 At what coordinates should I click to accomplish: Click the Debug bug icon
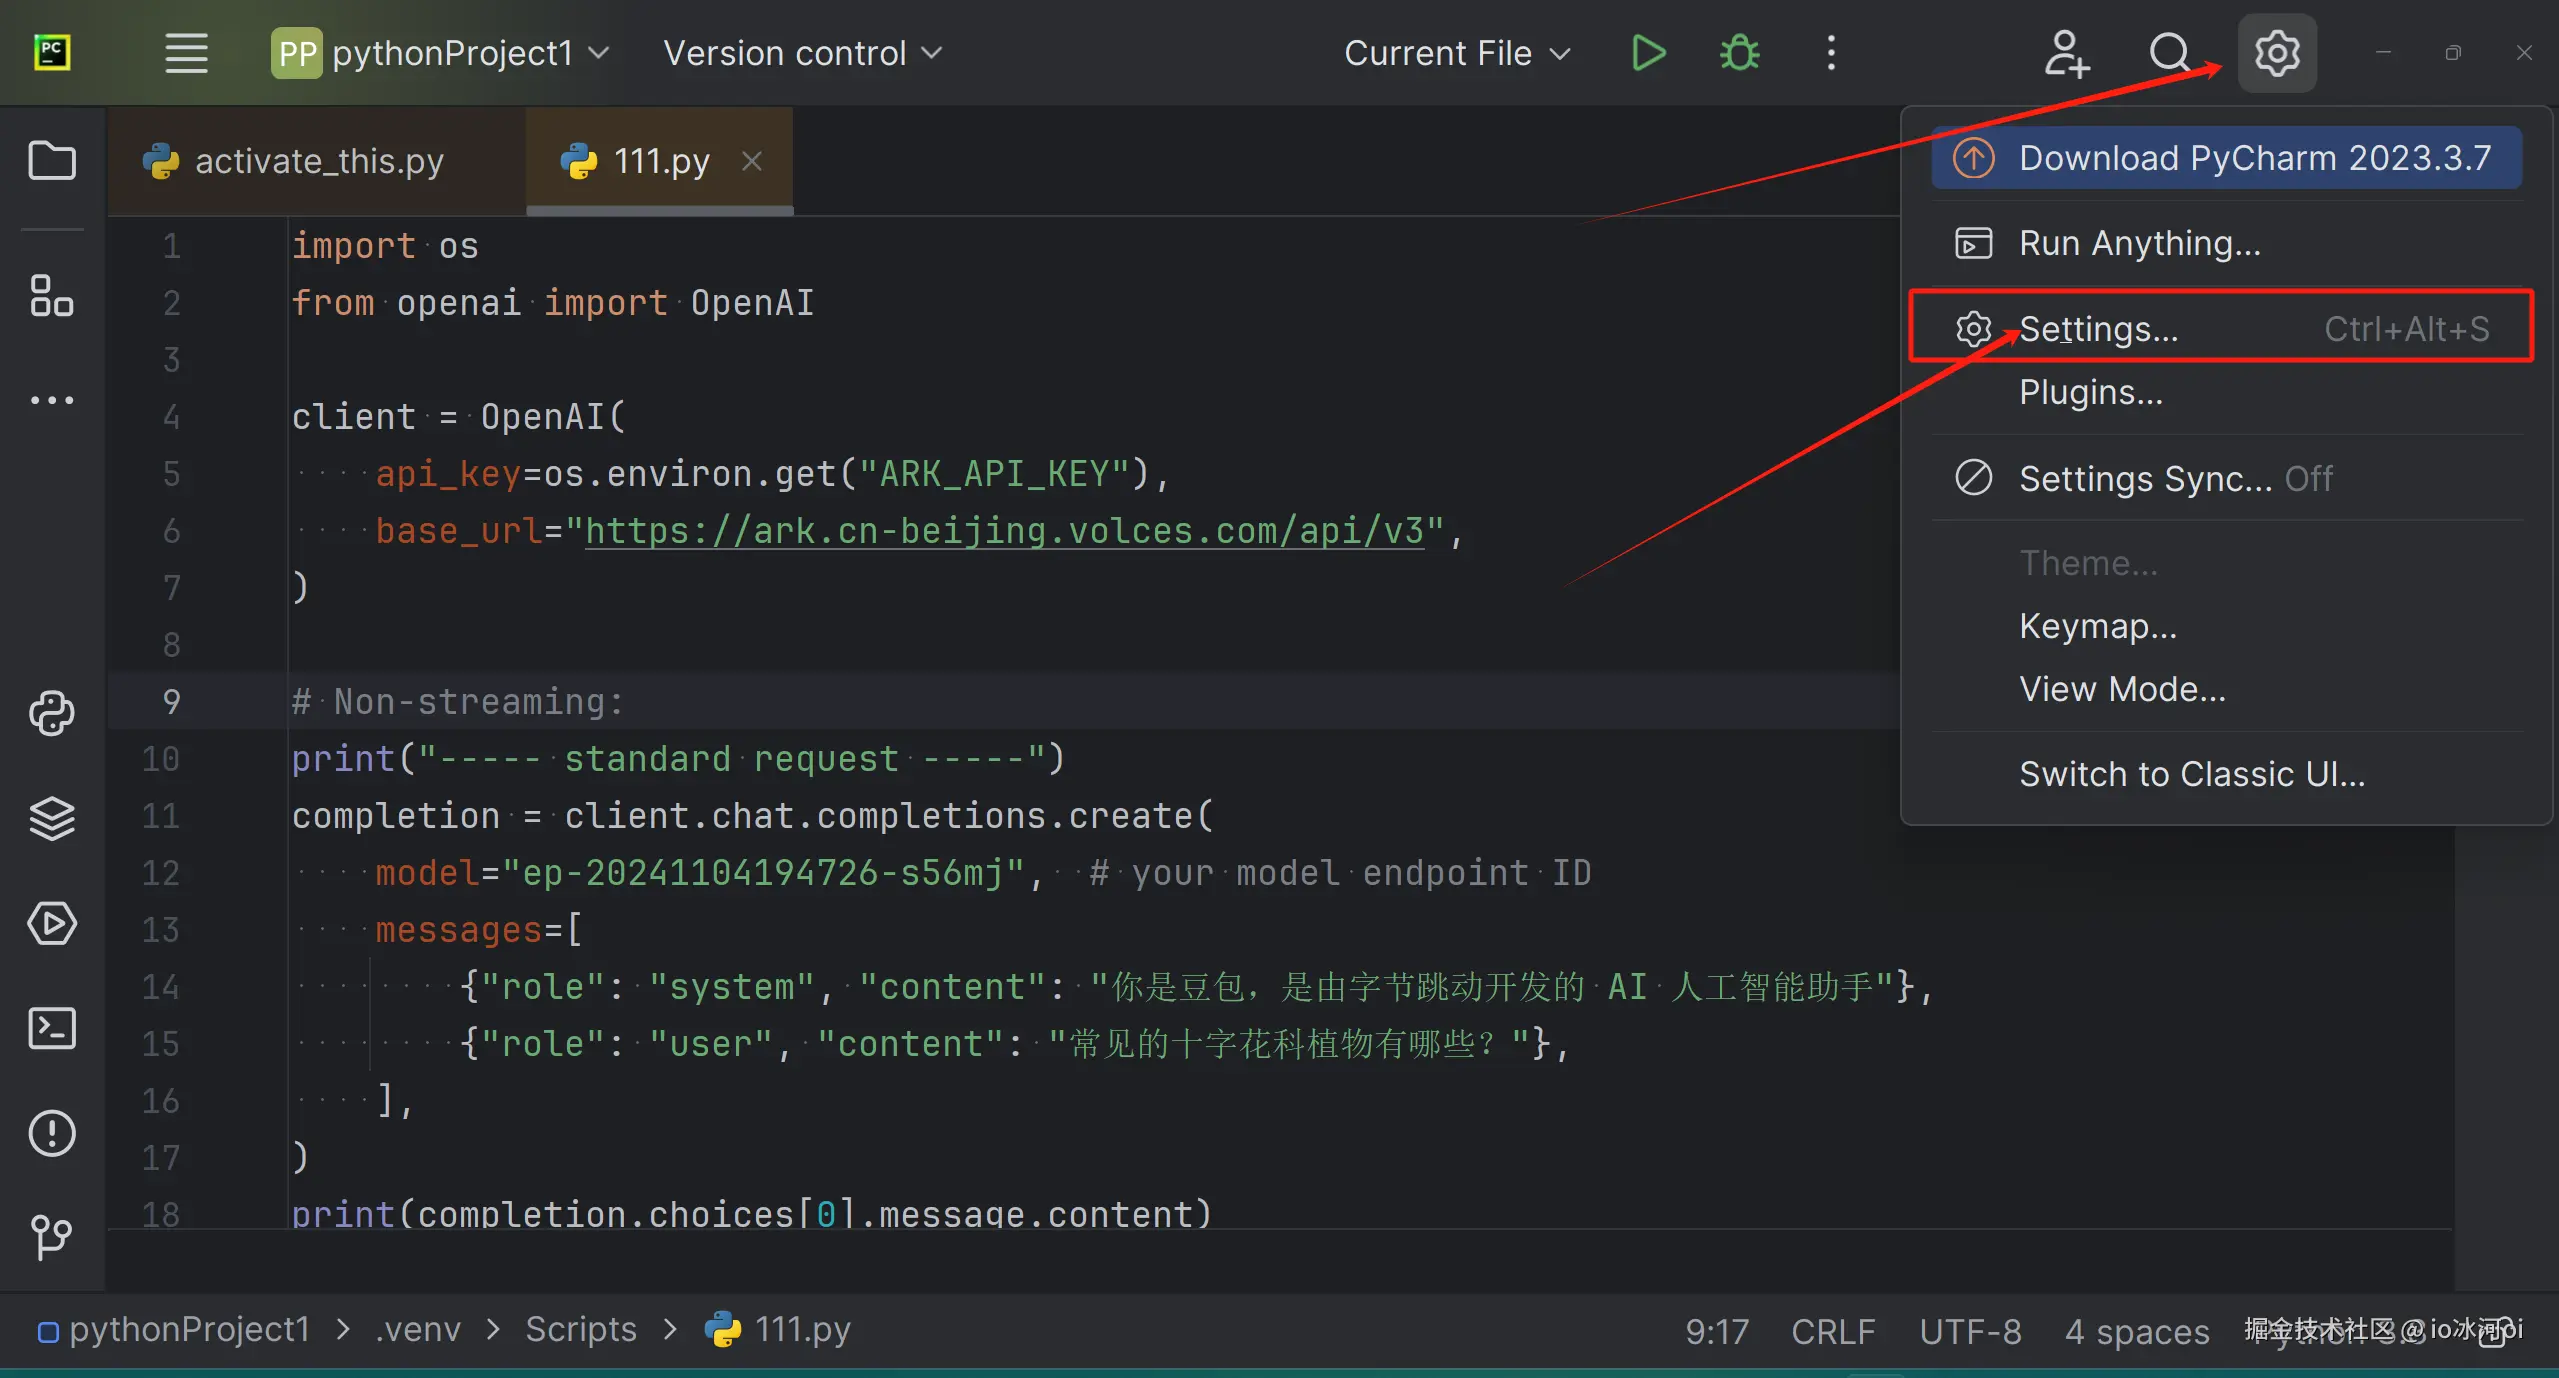pos(1739,53)
